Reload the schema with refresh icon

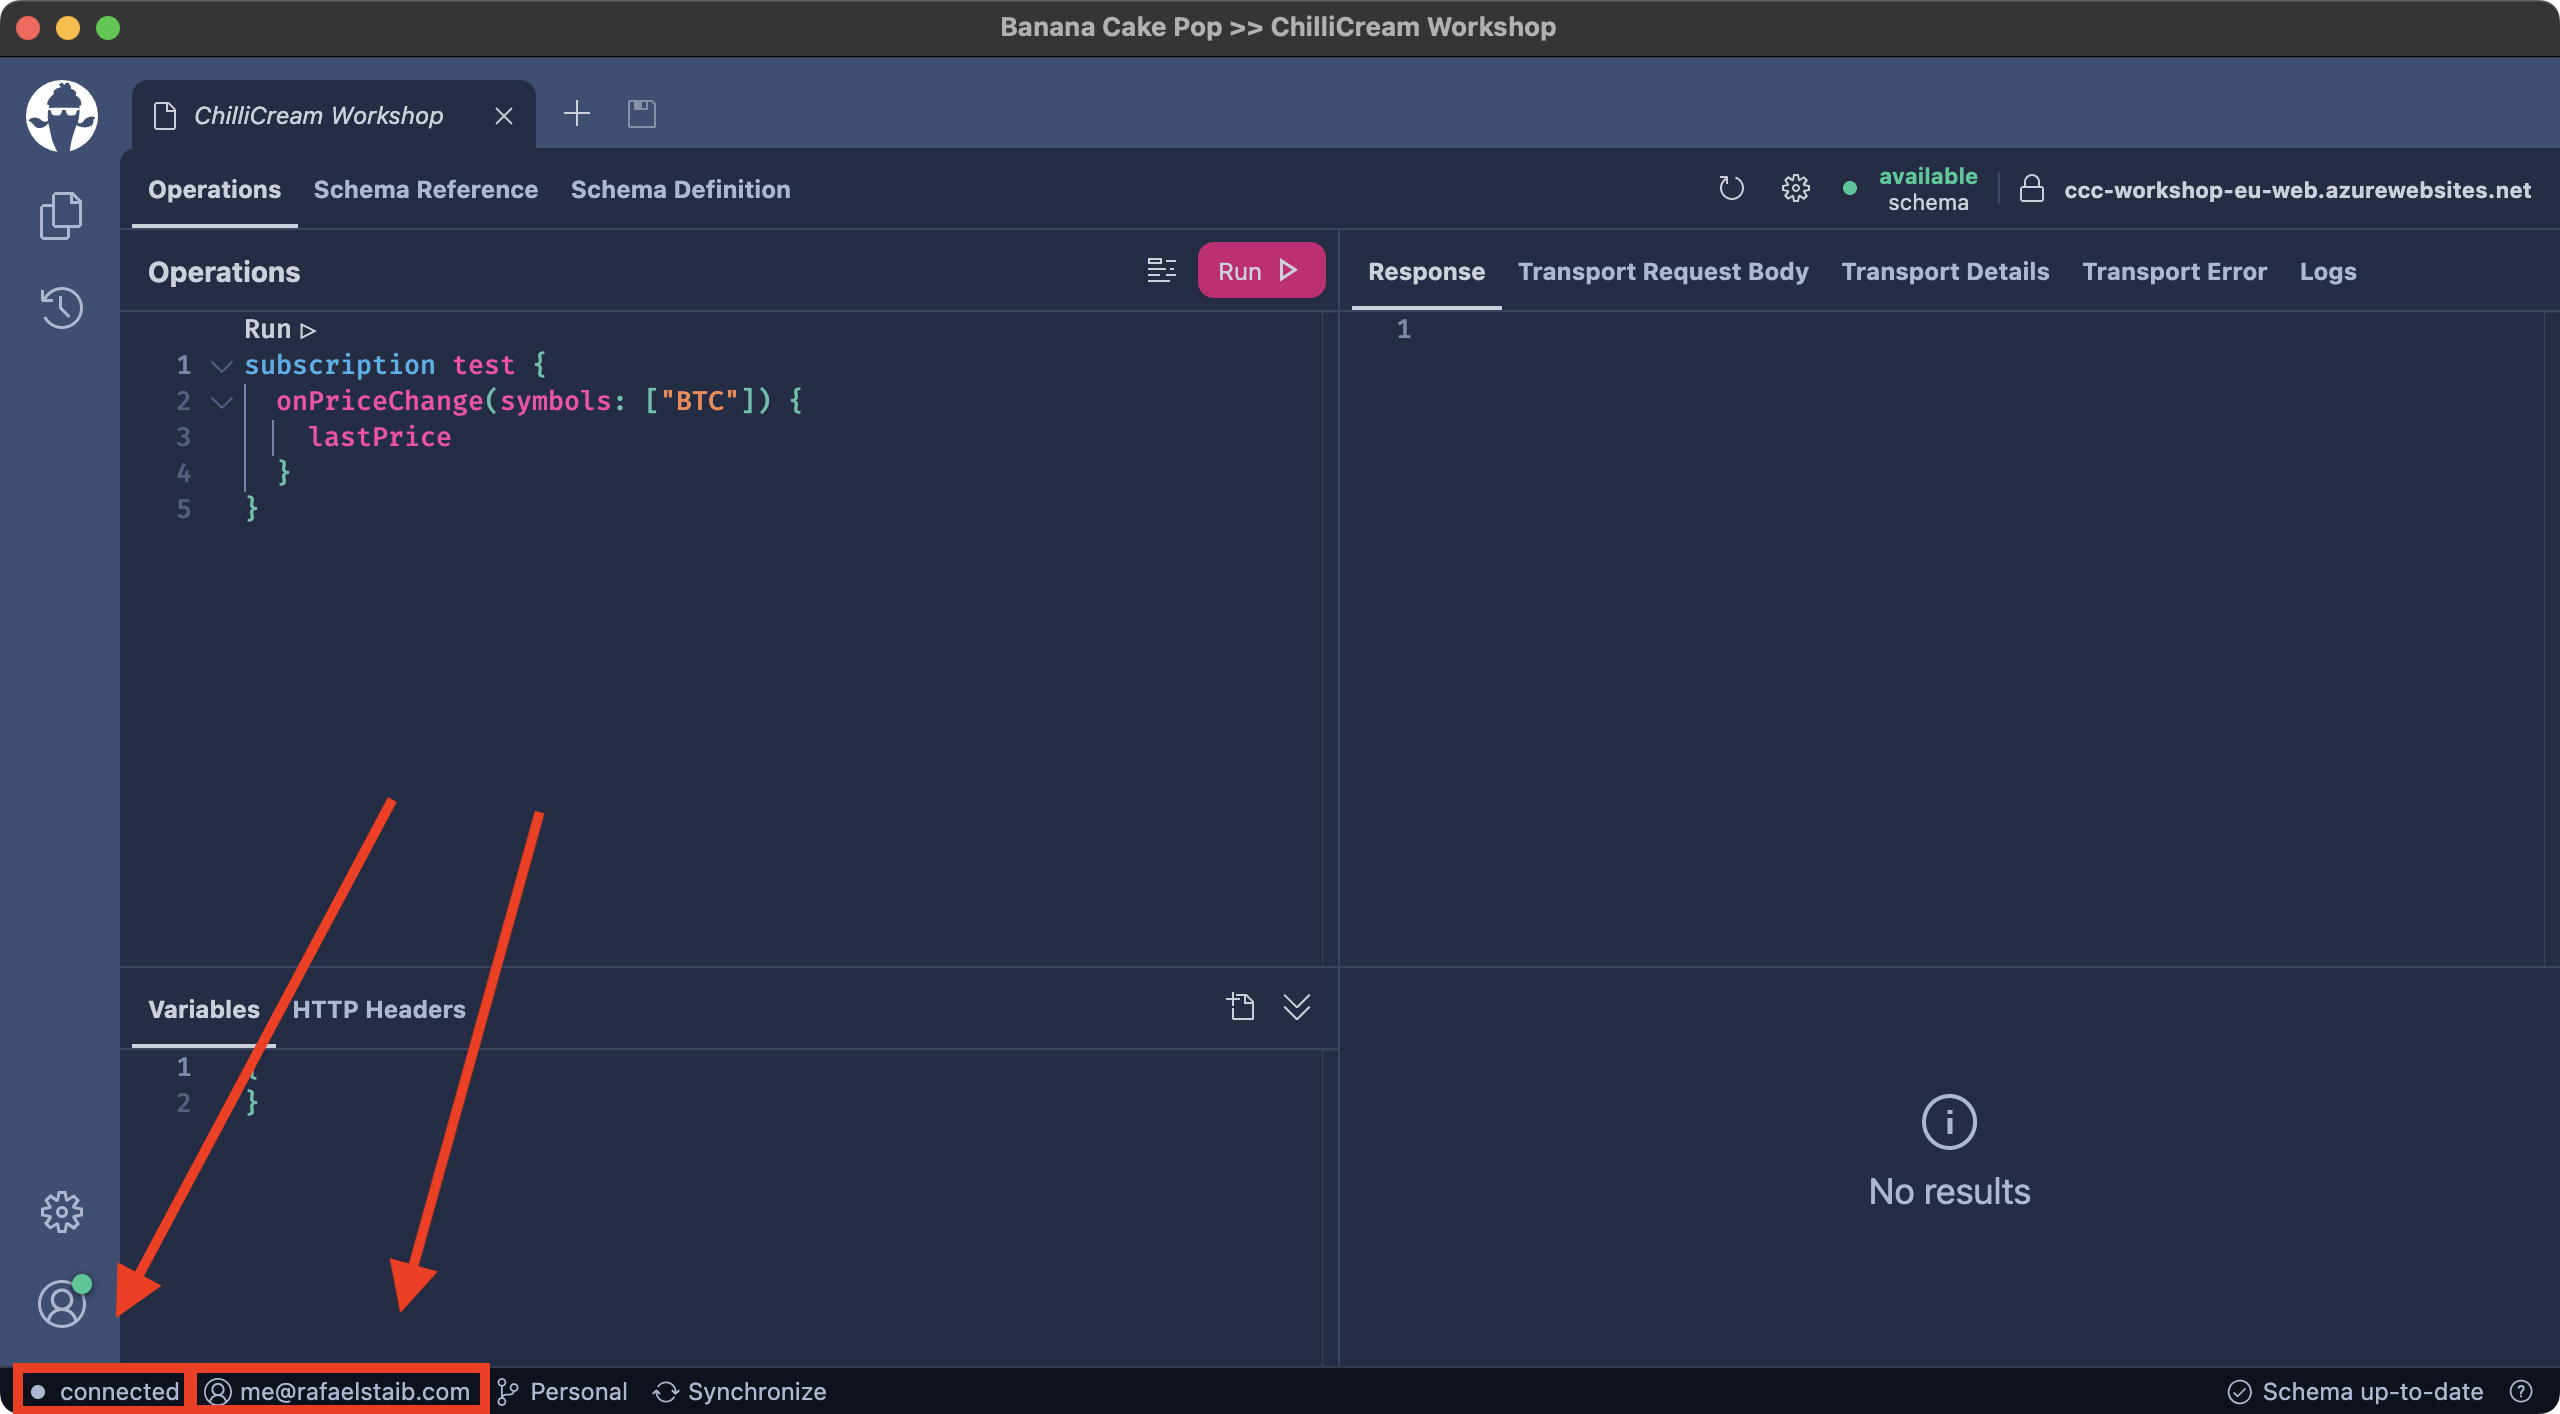coord(1731,189)
